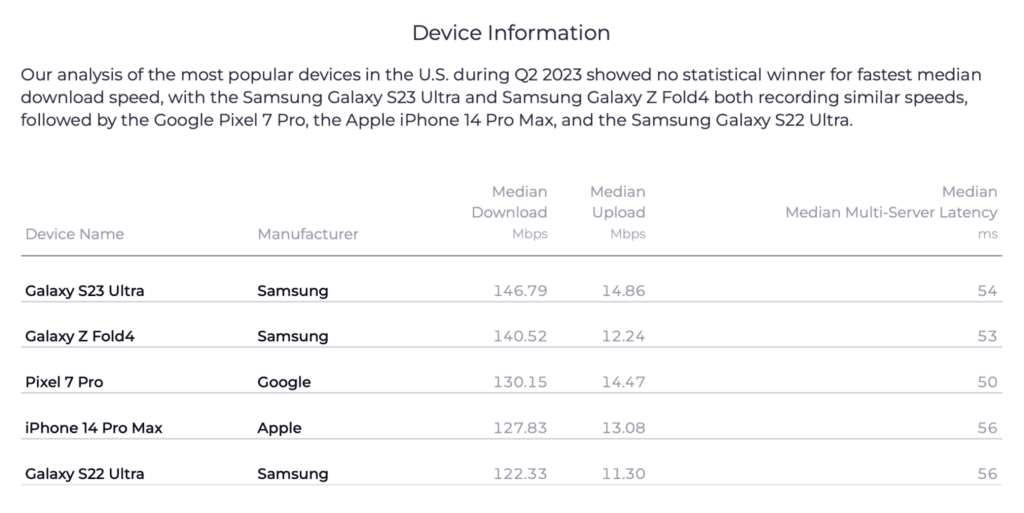This screenshot has width=1024, height=513.
Task: Click the Manufacturer column header
Action: click(307, 234)
